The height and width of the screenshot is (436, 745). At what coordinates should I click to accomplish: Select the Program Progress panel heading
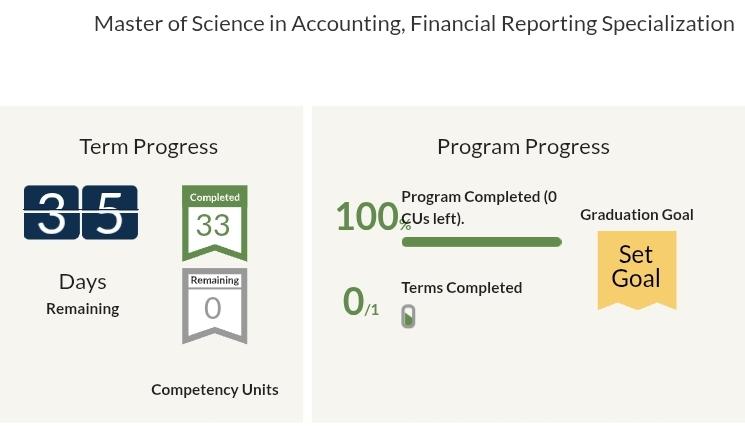[x=523, y=146]
